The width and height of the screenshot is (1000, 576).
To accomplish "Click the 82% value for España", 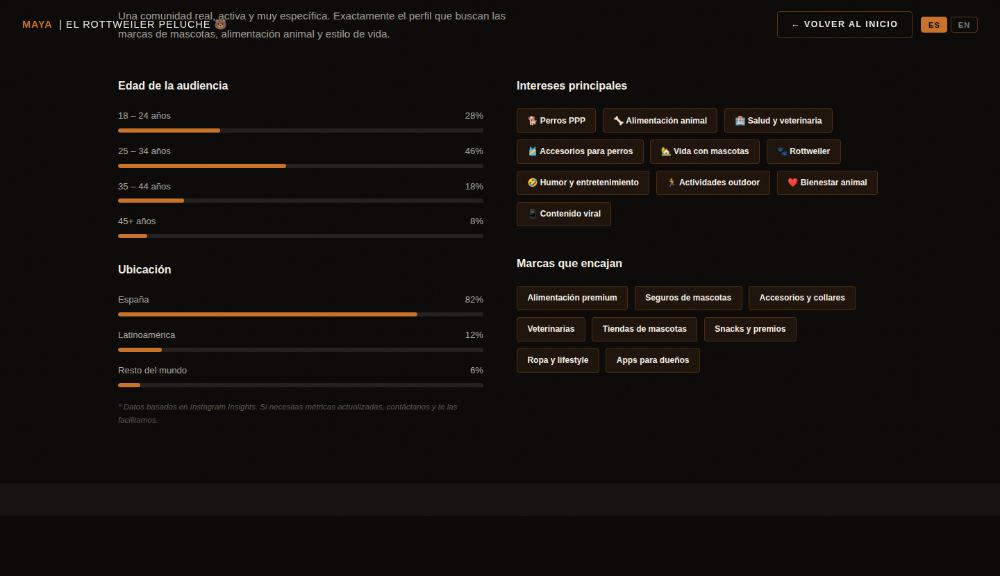I will coord(474,300).
